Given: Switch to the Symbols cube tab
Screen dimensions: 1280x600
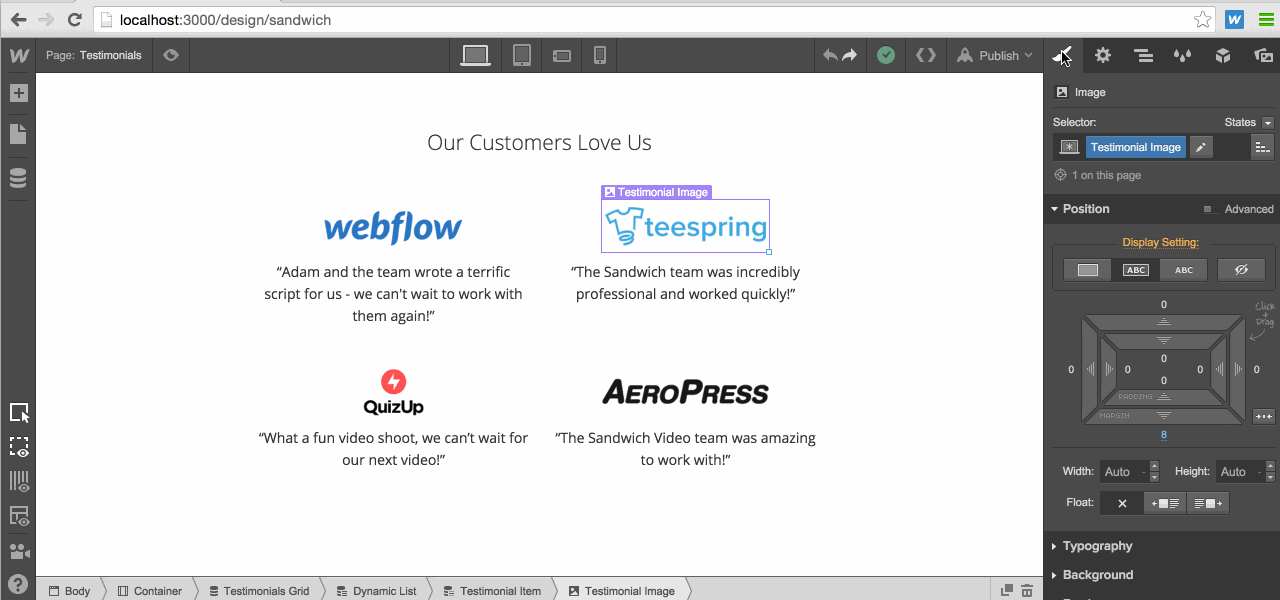Looking at the screenshot, I should [1222, 56].
